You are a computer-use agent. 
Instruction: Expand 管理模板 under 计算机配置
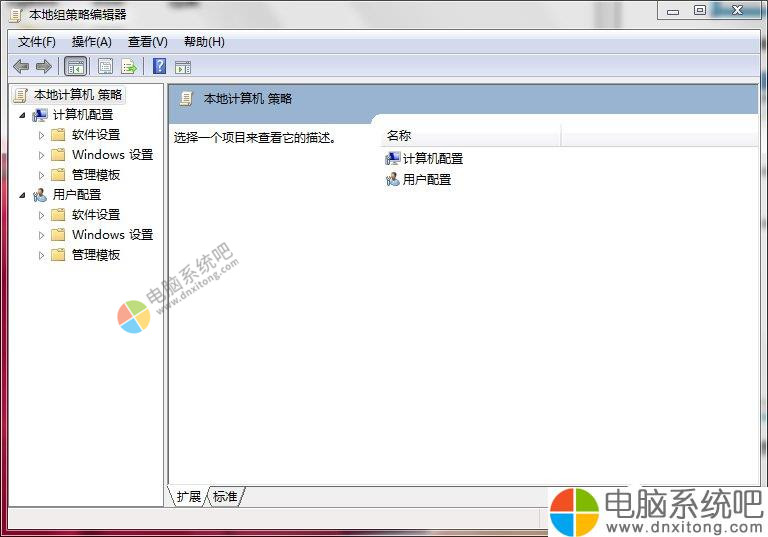point(42,175)
